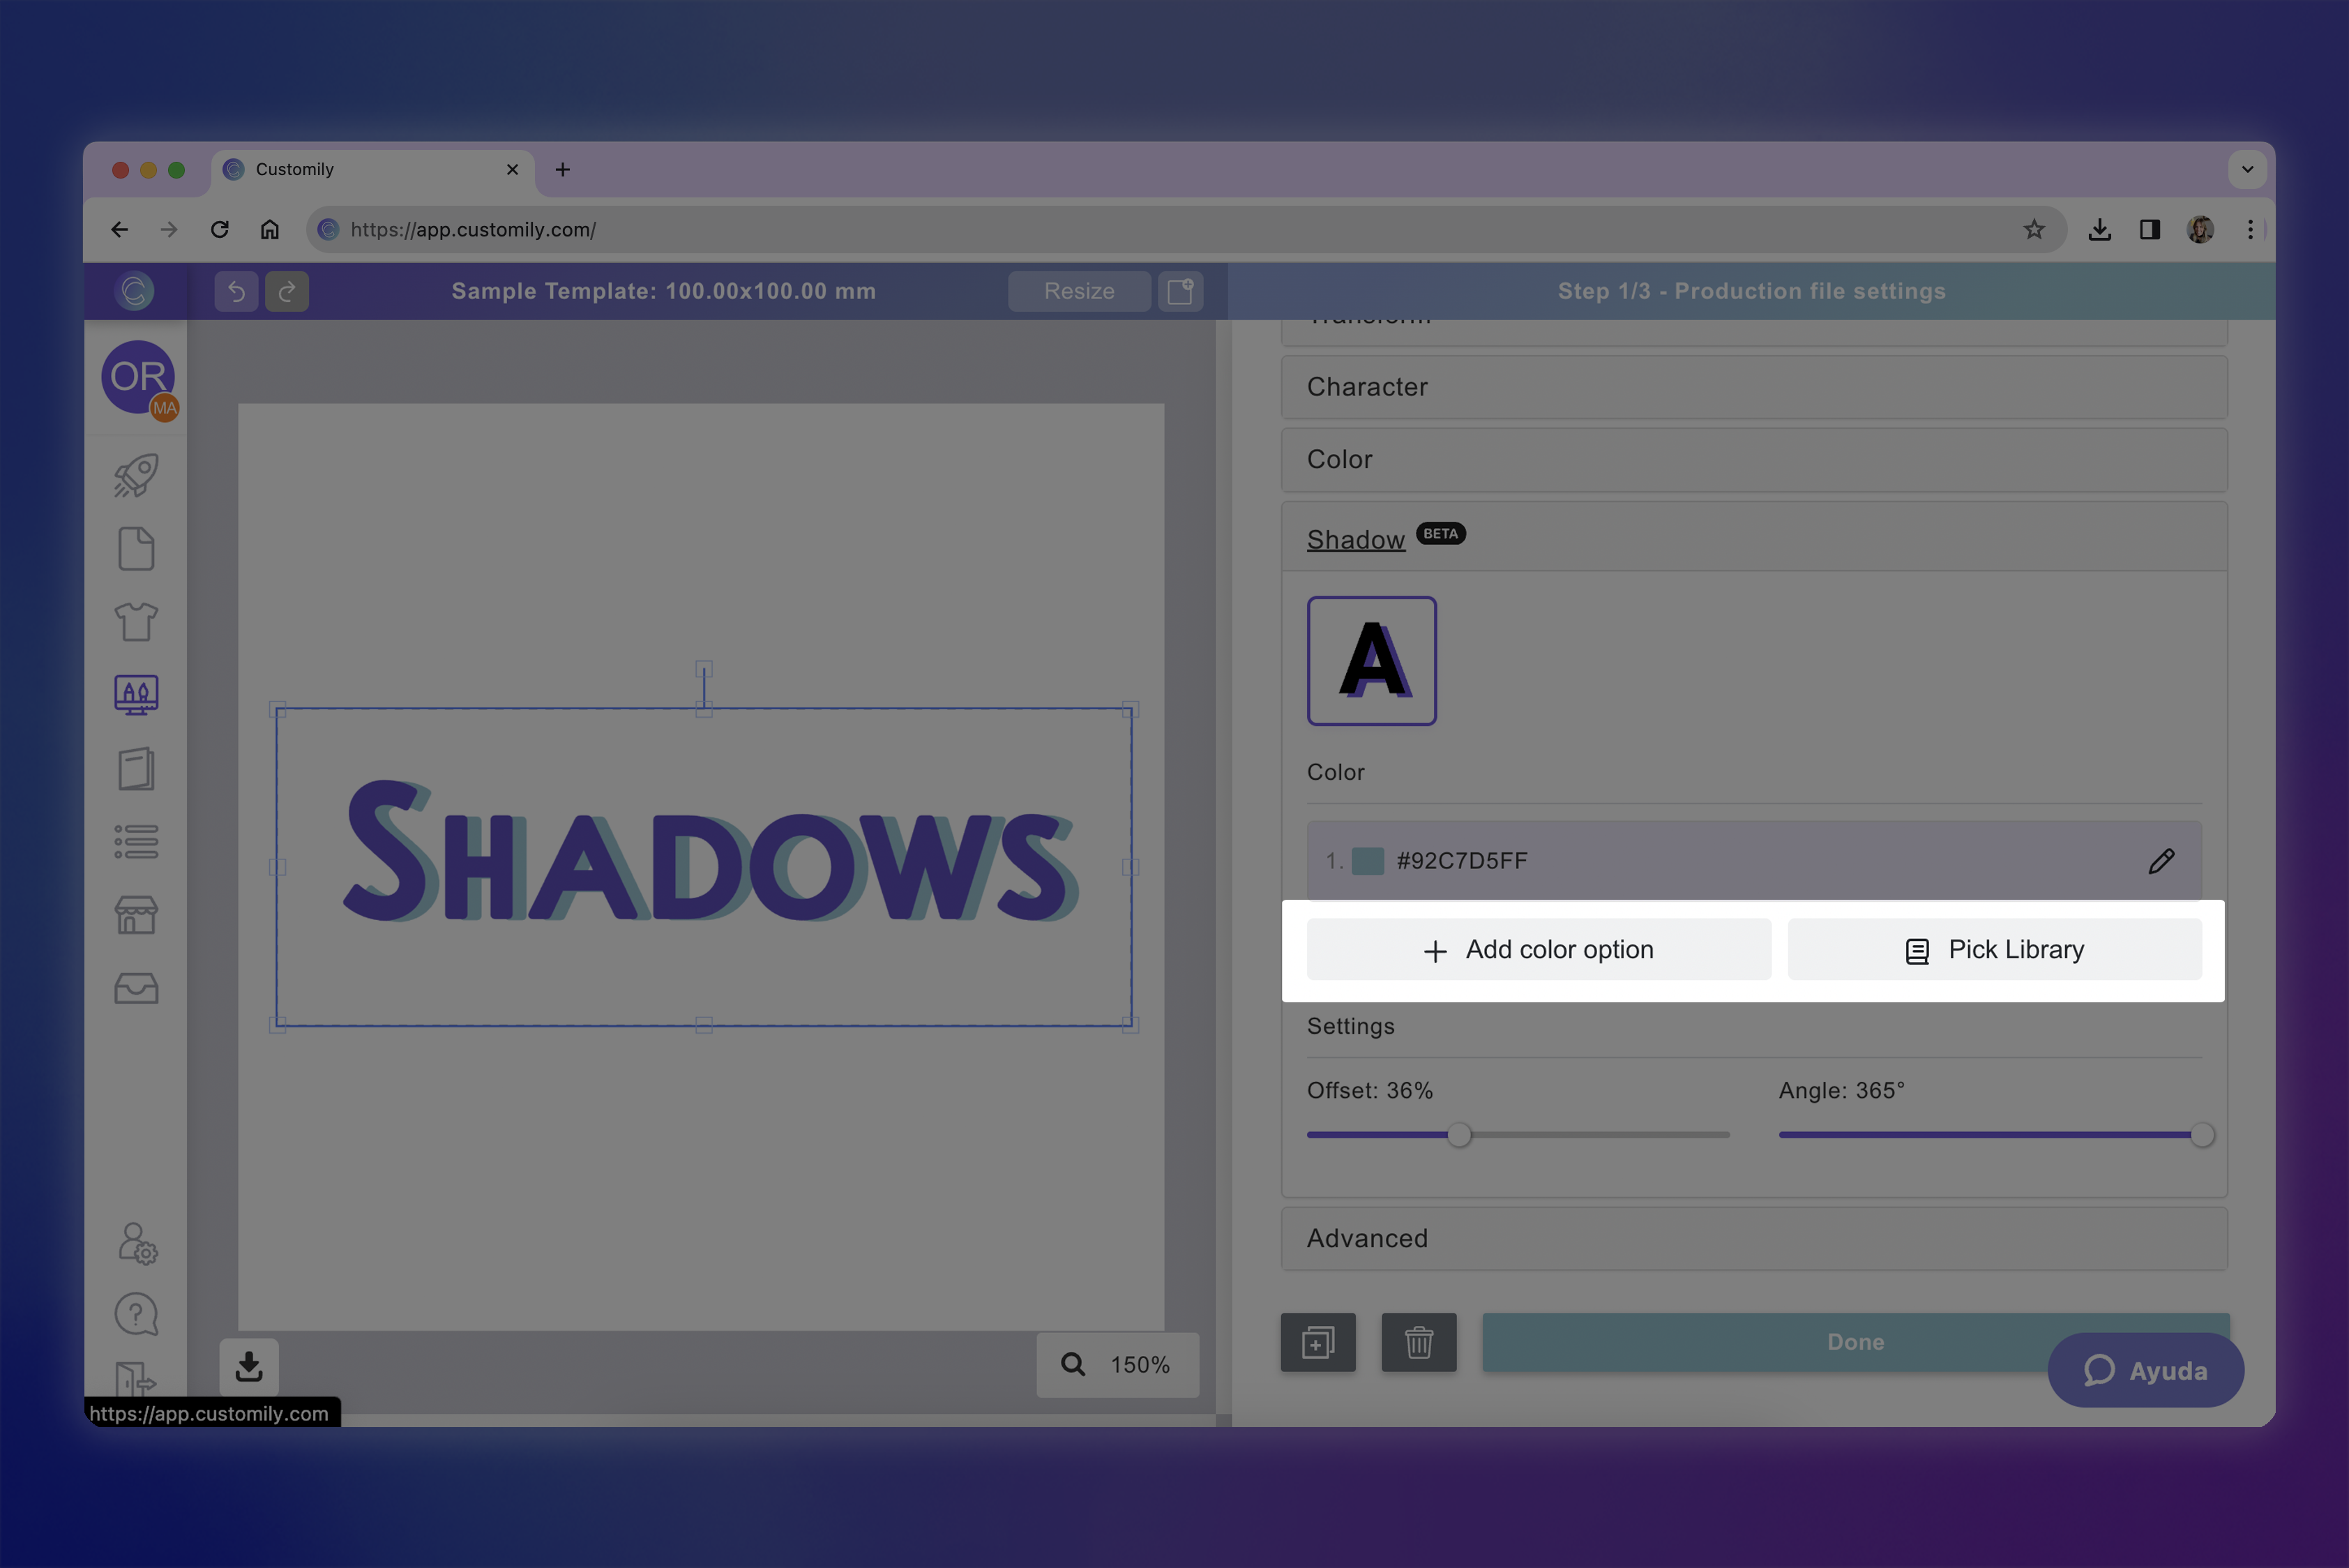Open the help question-mark icon
Screen dimensions: 2349x1568
pyautogui.click(x=137, y=1313)
